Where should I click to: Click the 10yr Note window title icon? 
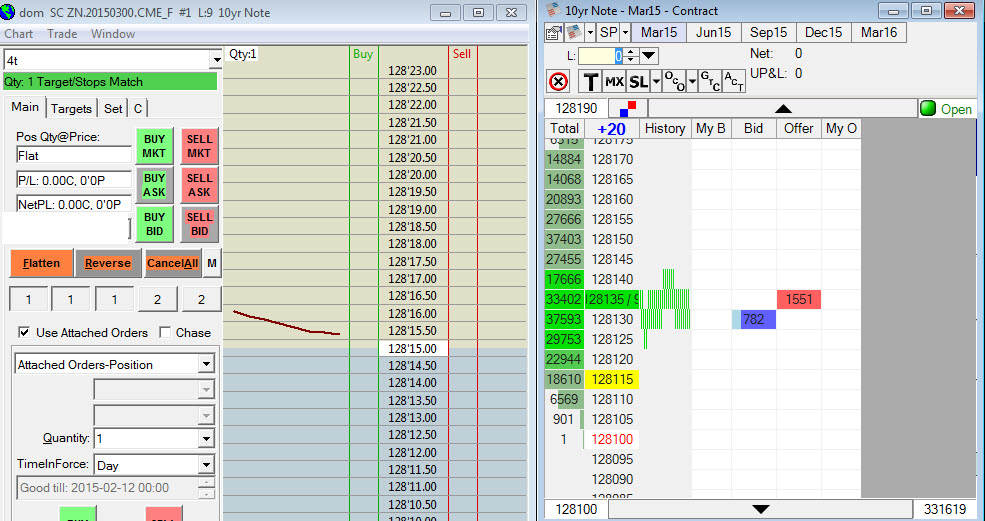(553, 10)
